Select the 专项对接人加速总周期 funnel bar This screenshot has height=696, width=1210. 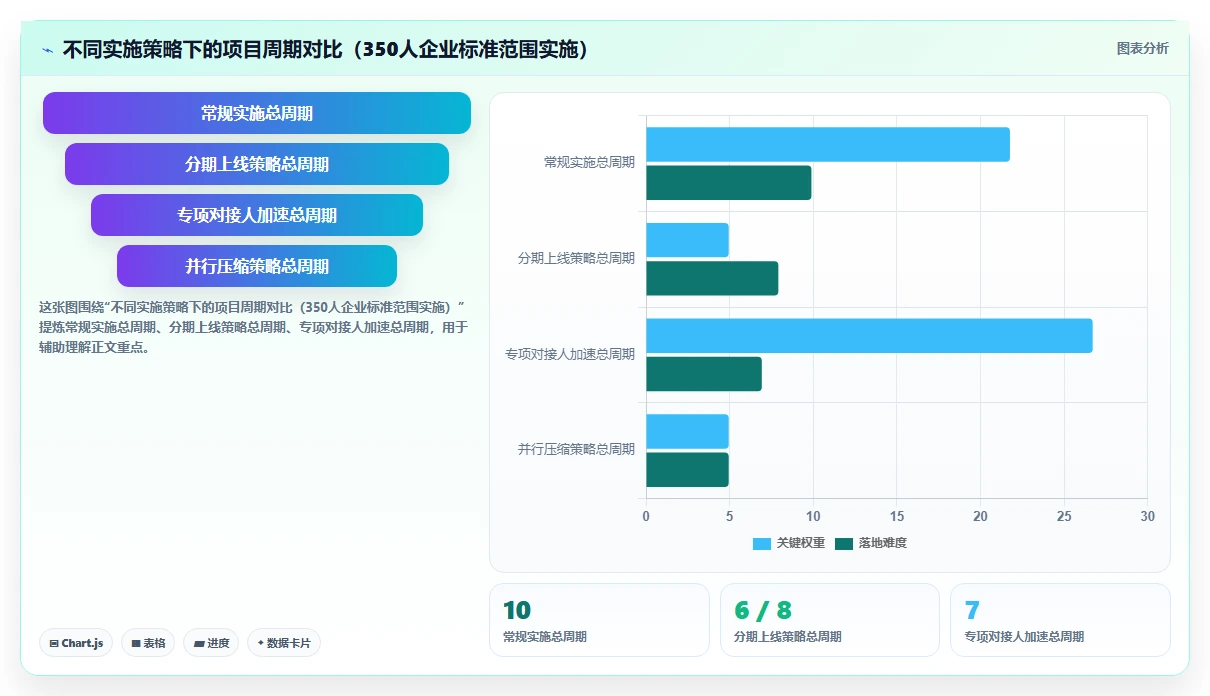257,215
